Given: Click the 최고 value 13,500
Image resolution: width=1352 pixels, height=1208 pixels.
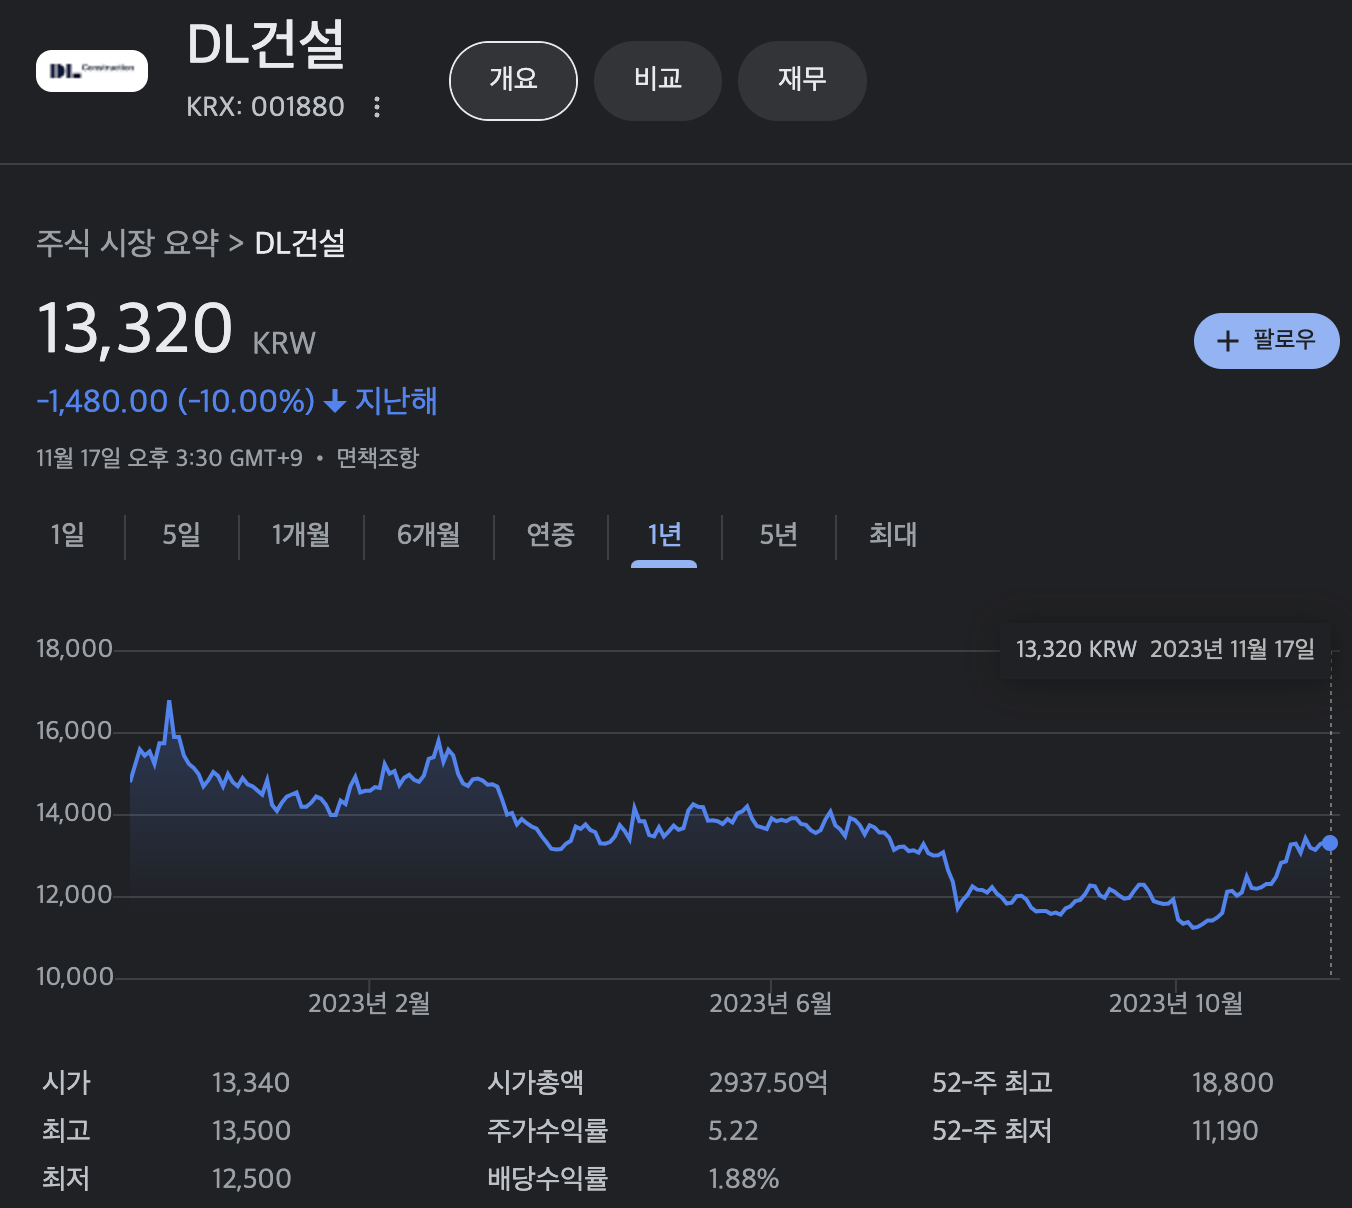Looking at the screenshot, I should click(x=251, y=1131).
